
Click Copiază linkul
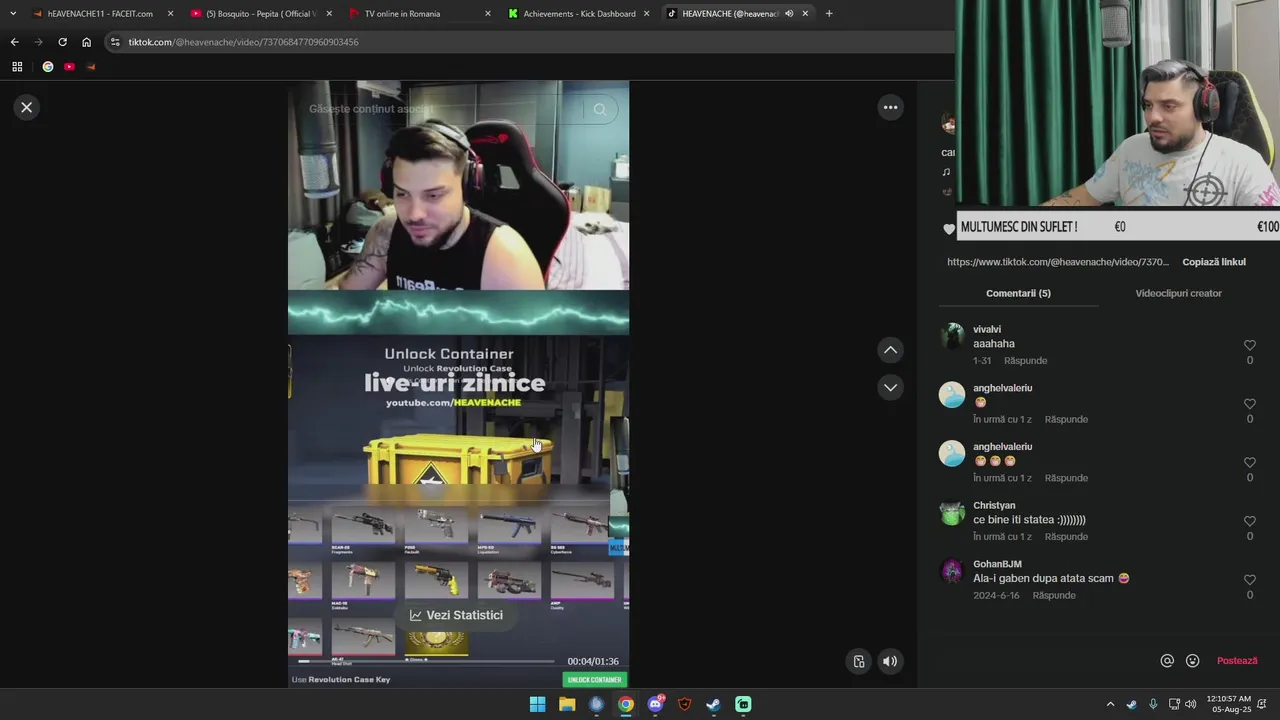1214,262
